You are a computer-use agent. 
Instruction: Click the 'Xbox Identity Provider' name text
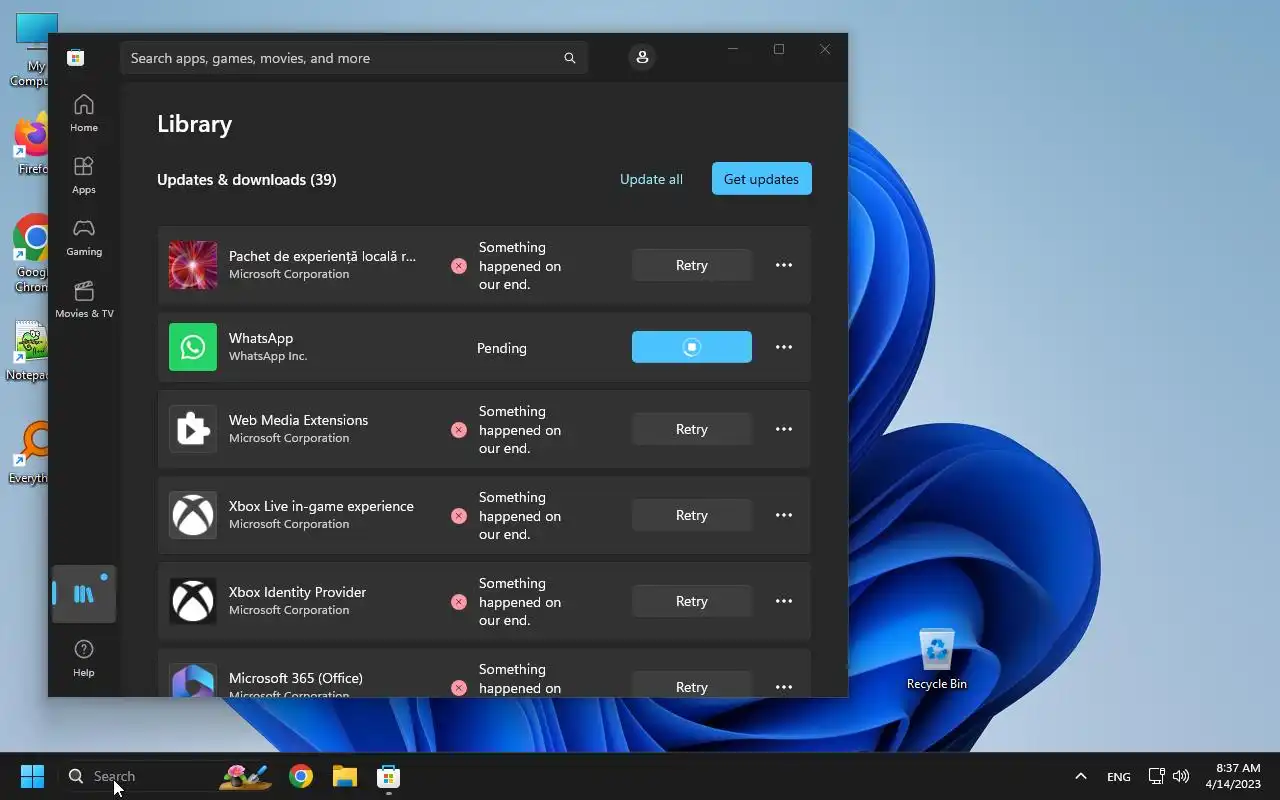click(297, 592)
